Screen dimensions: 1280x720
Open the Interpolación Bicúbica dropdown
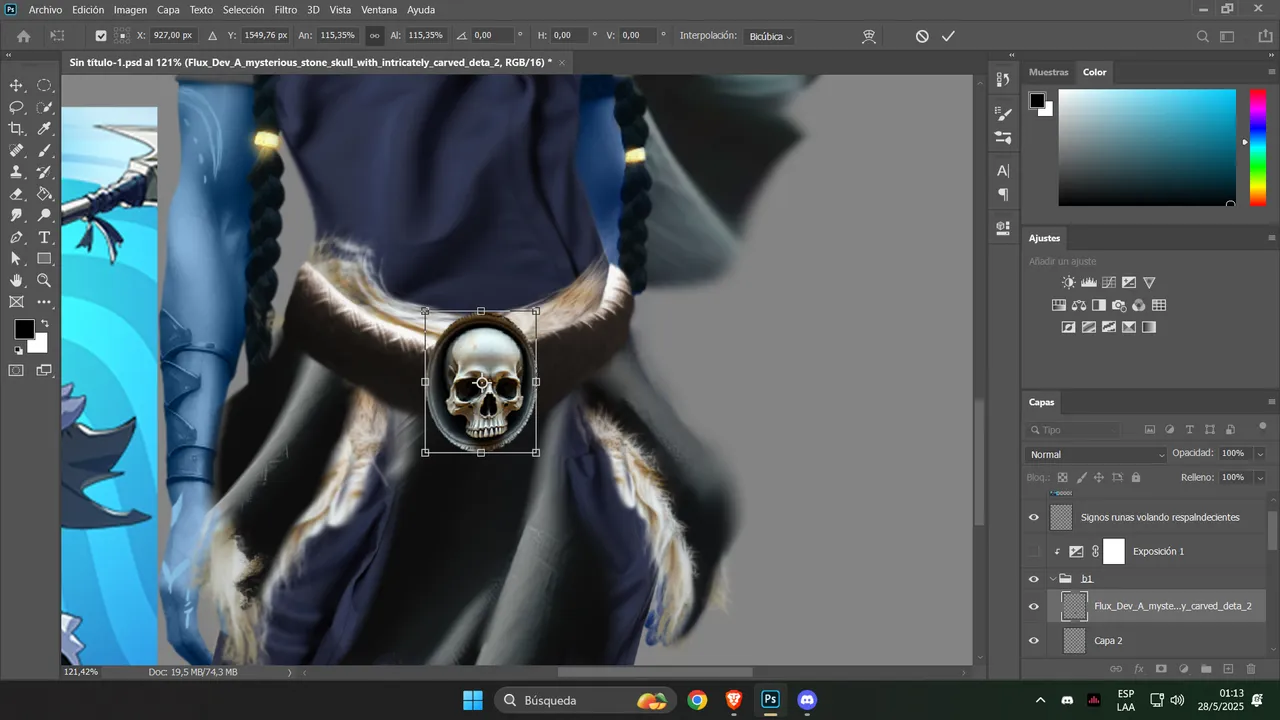(769, 36)
